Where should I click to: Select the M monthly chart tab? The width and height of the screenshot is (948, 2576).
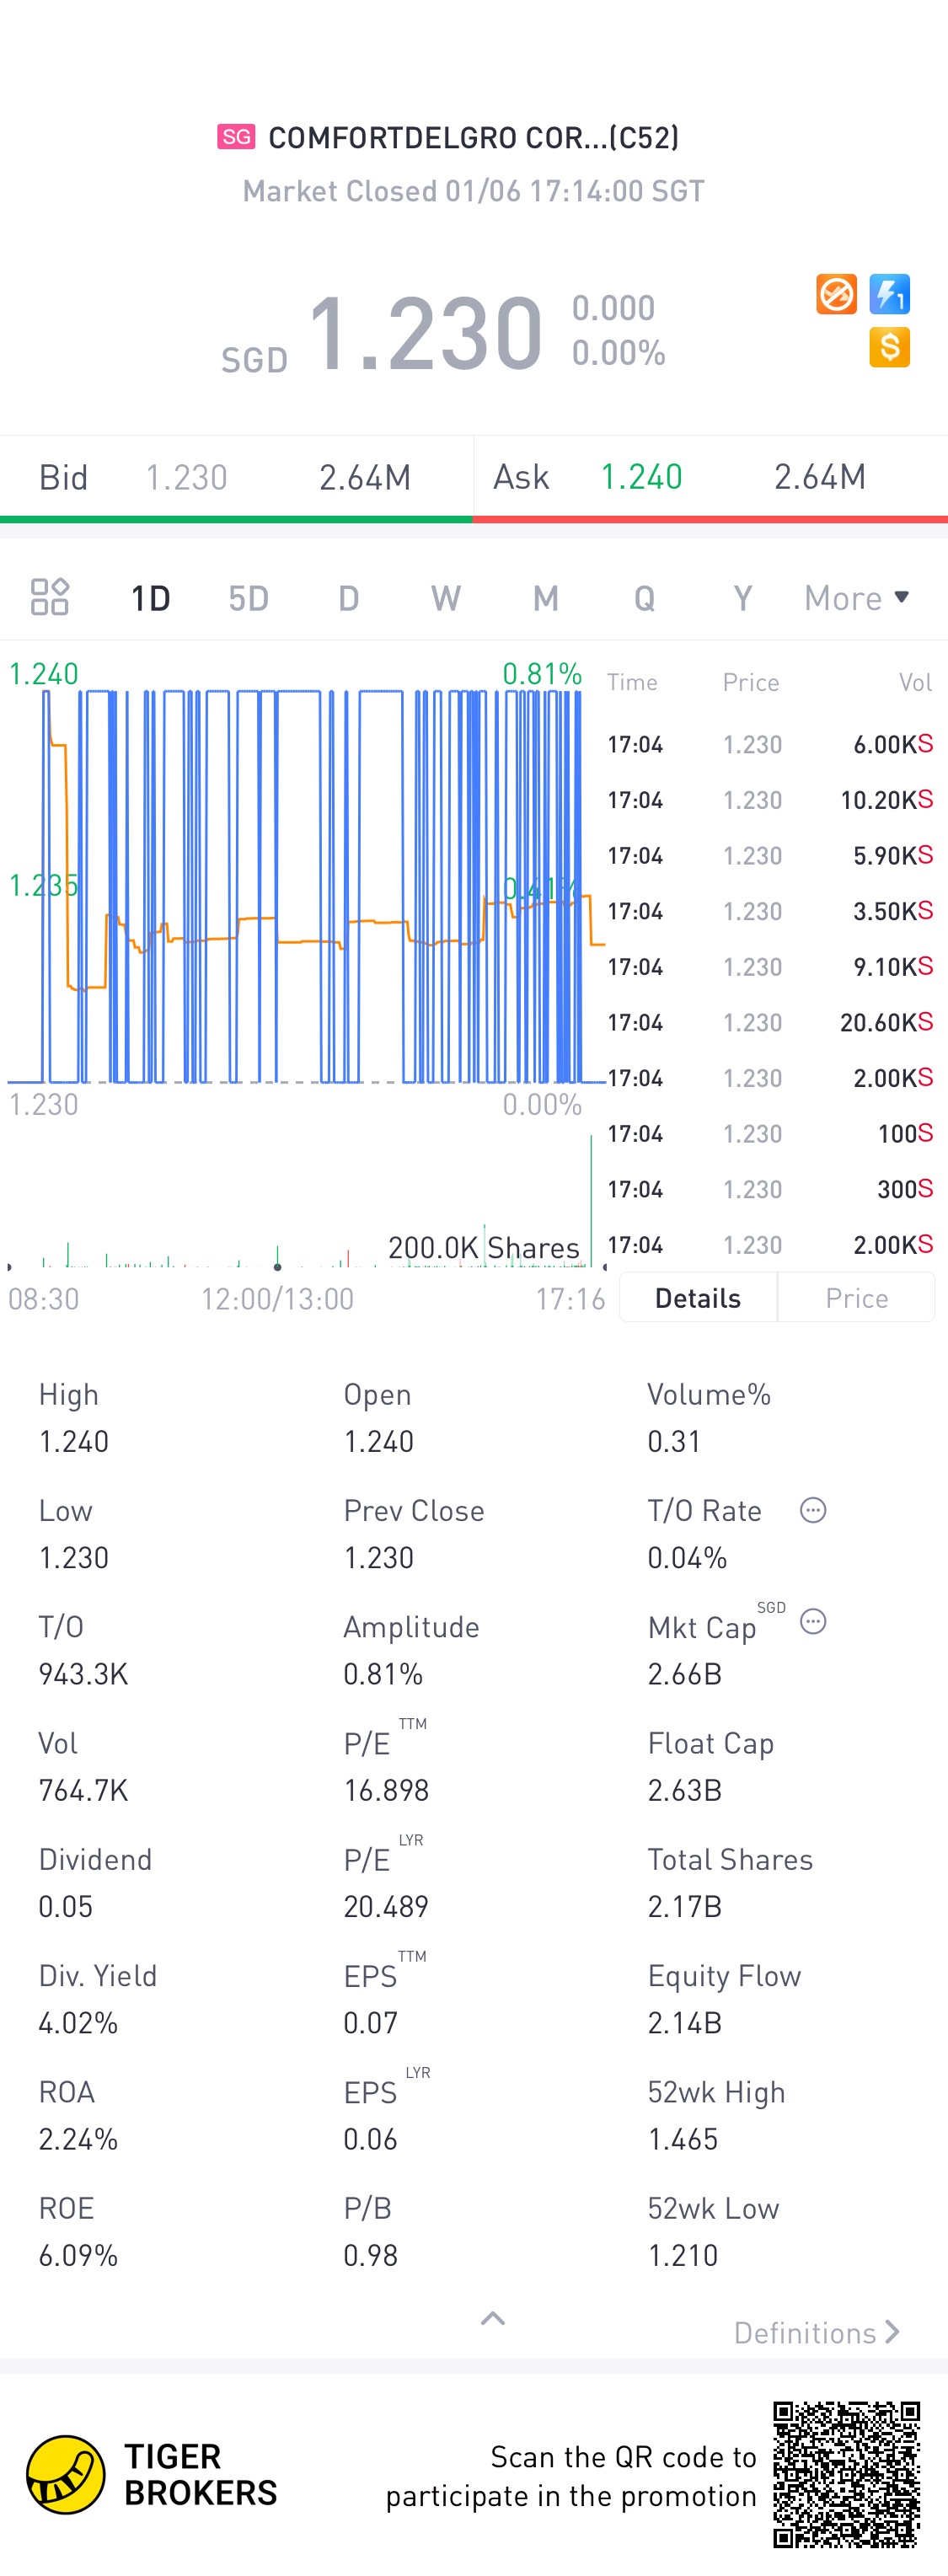click(x=545, y=598)
